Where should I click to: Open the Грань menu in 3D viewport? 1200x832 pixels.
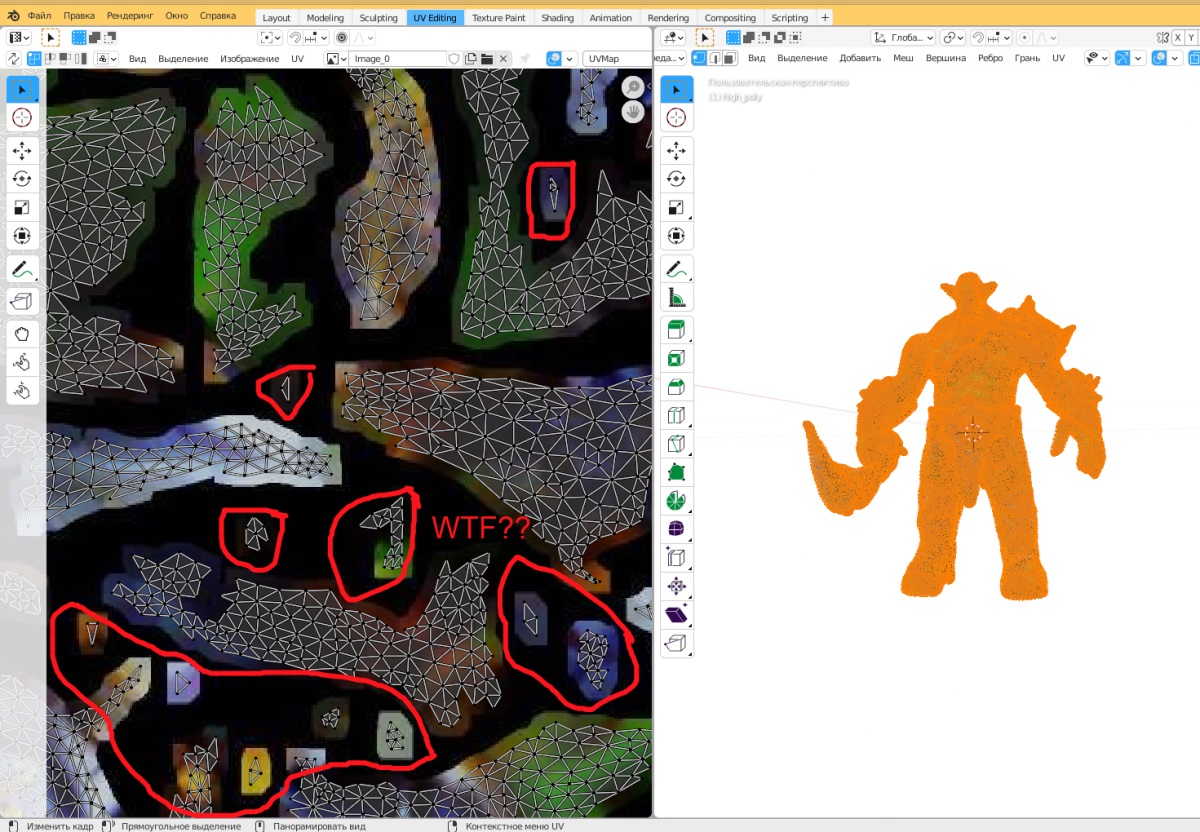pos(1027,59)
